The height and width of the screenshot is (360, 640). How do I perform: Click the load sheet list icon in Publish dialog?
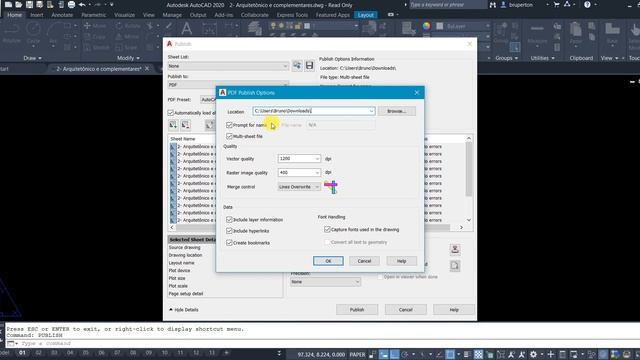297,65
